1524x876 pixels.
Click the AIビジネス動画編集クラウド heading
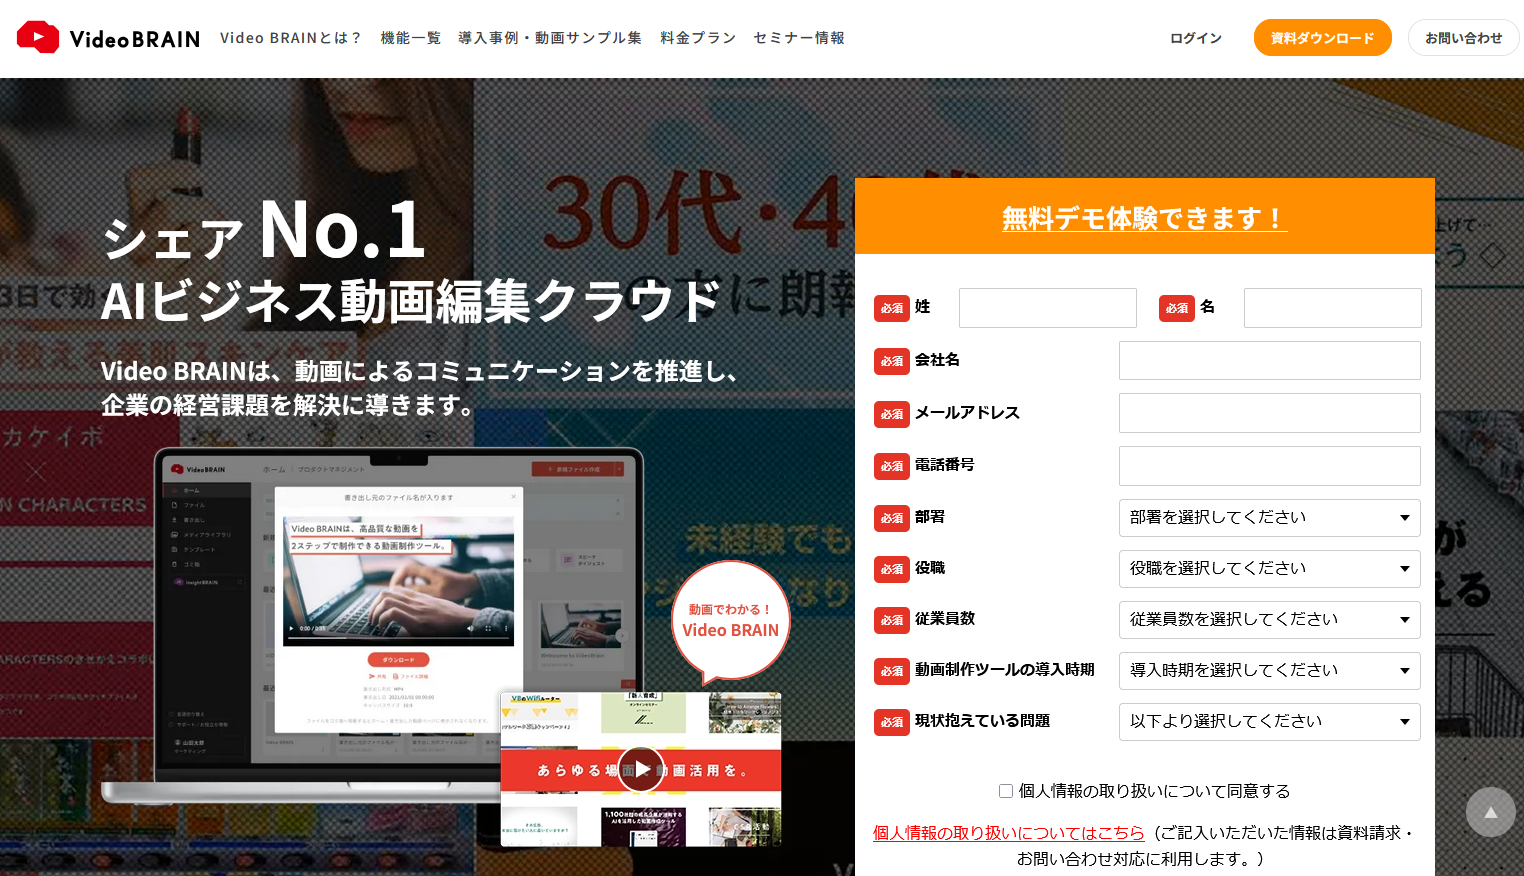point(410,301)
